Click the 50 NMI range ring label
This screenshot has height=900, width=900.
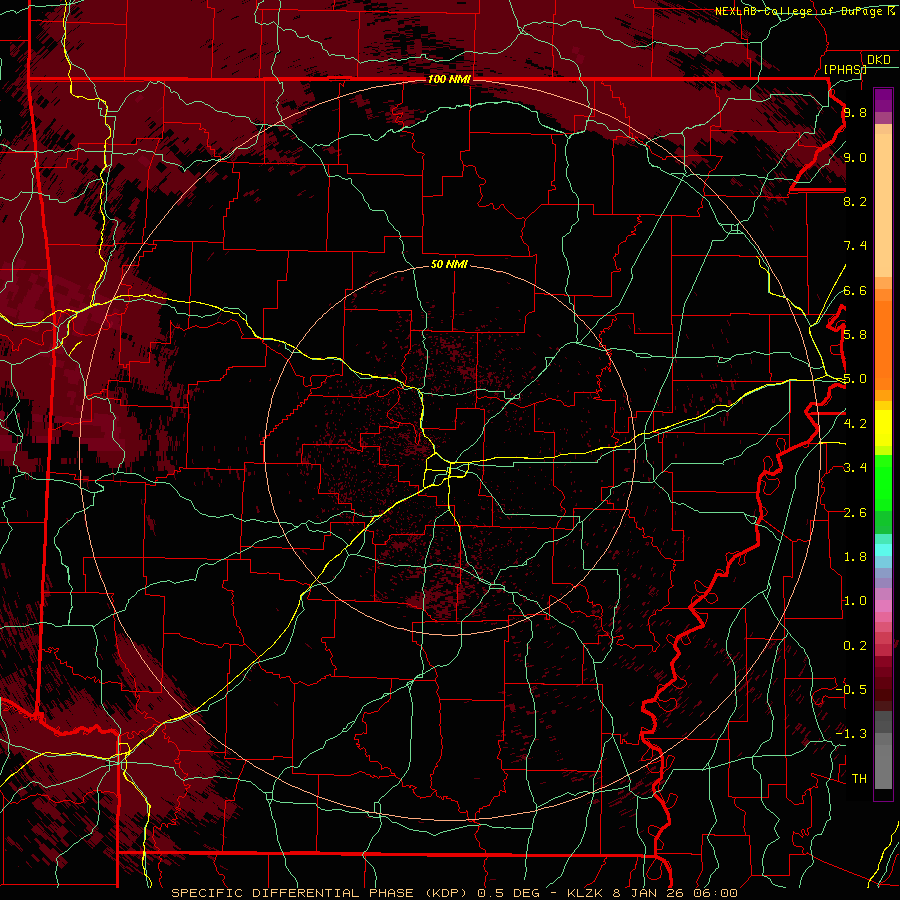[x=449, y=264]
